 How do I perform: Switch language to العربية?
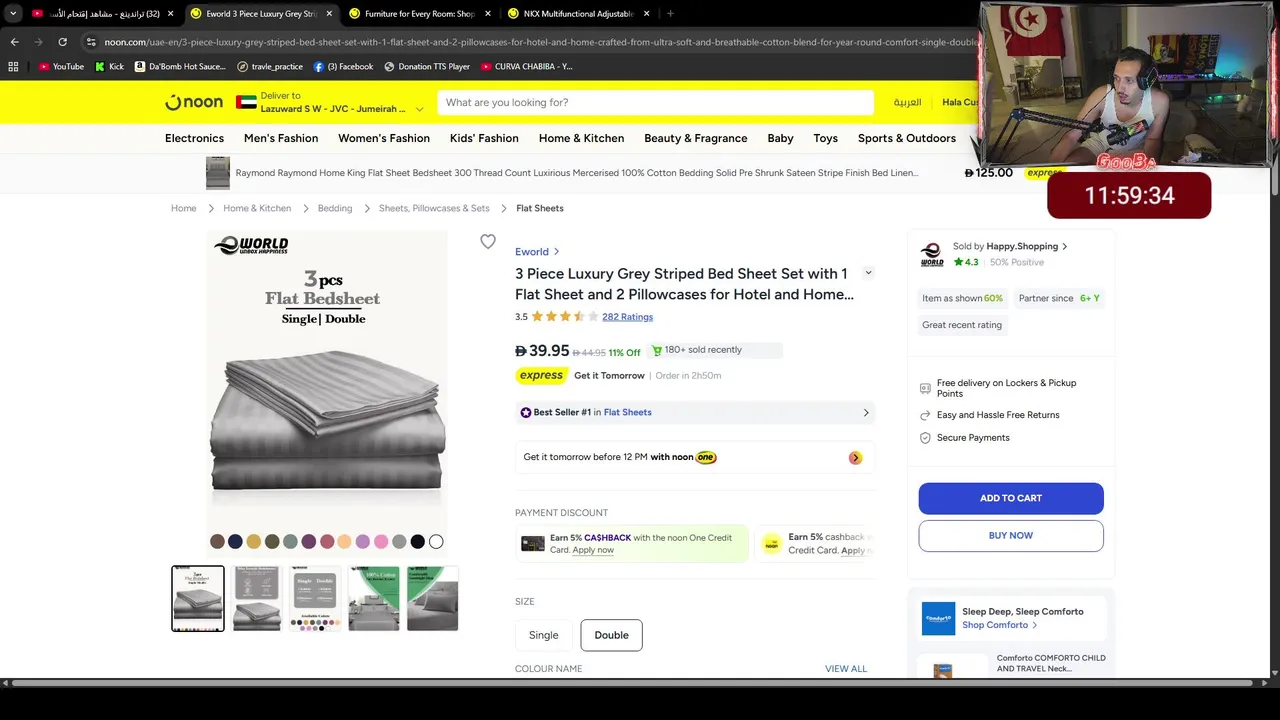pos(907,102)
